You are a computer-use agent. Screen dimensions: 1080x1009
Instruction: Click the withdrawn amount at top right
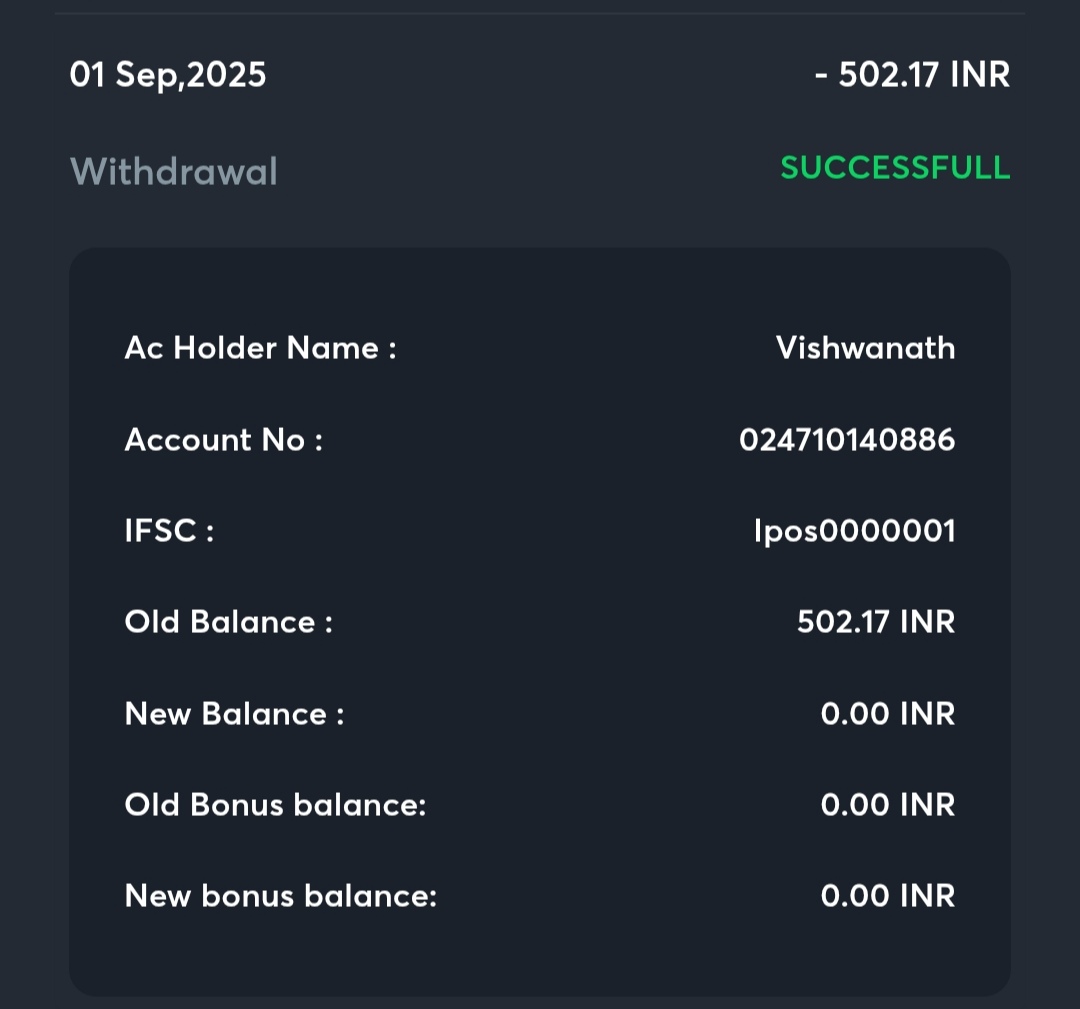point(912,75)
